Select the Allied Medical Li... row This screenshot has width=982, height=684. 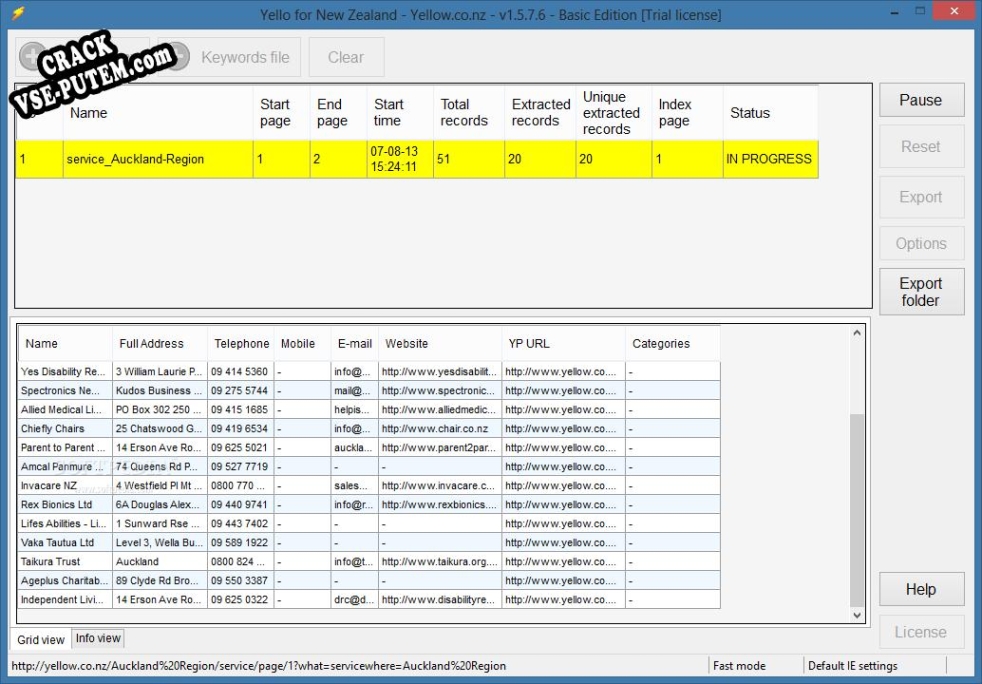(369, 410)
